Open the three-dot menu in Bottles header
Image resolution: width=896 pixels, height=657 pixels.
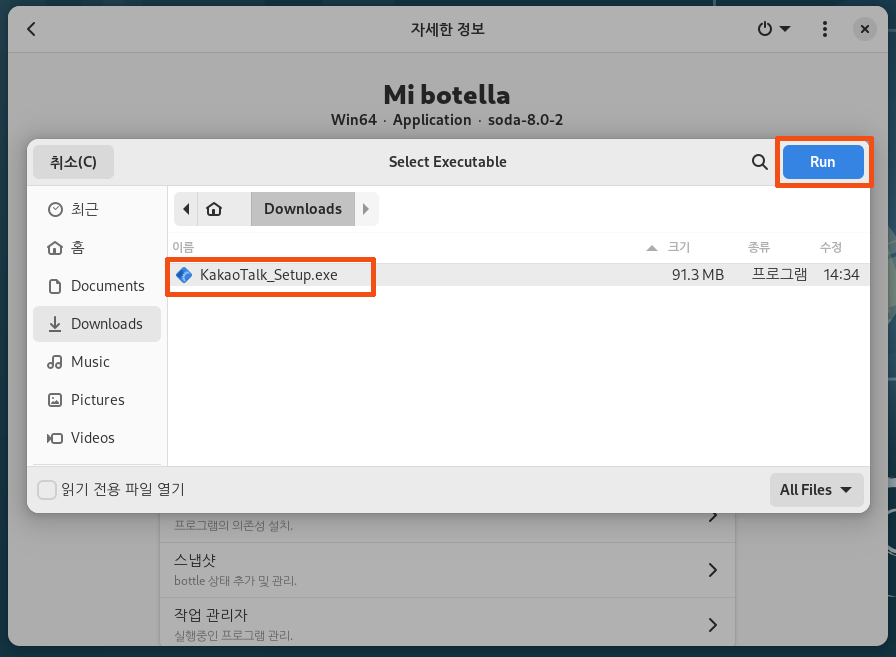825,29
